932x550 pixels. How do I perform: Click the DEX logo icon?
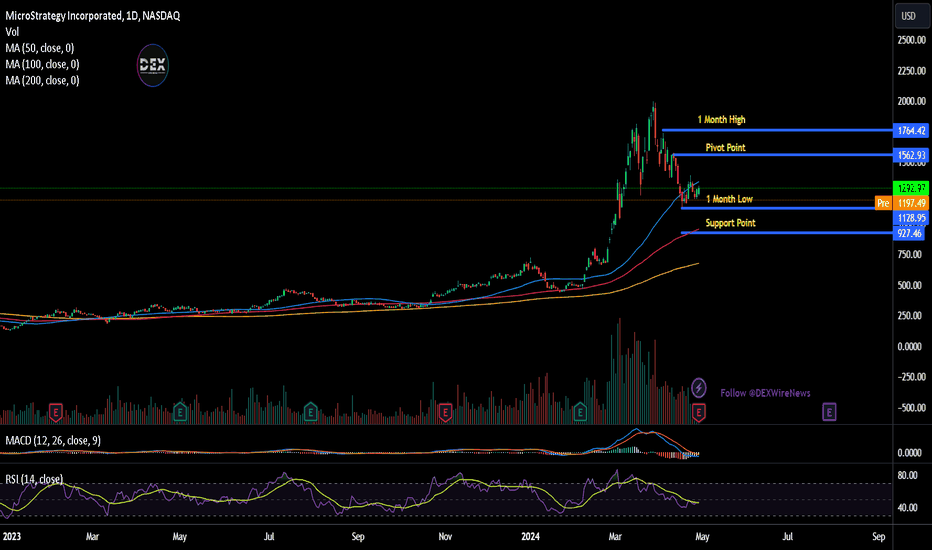(x=153, y=65)
